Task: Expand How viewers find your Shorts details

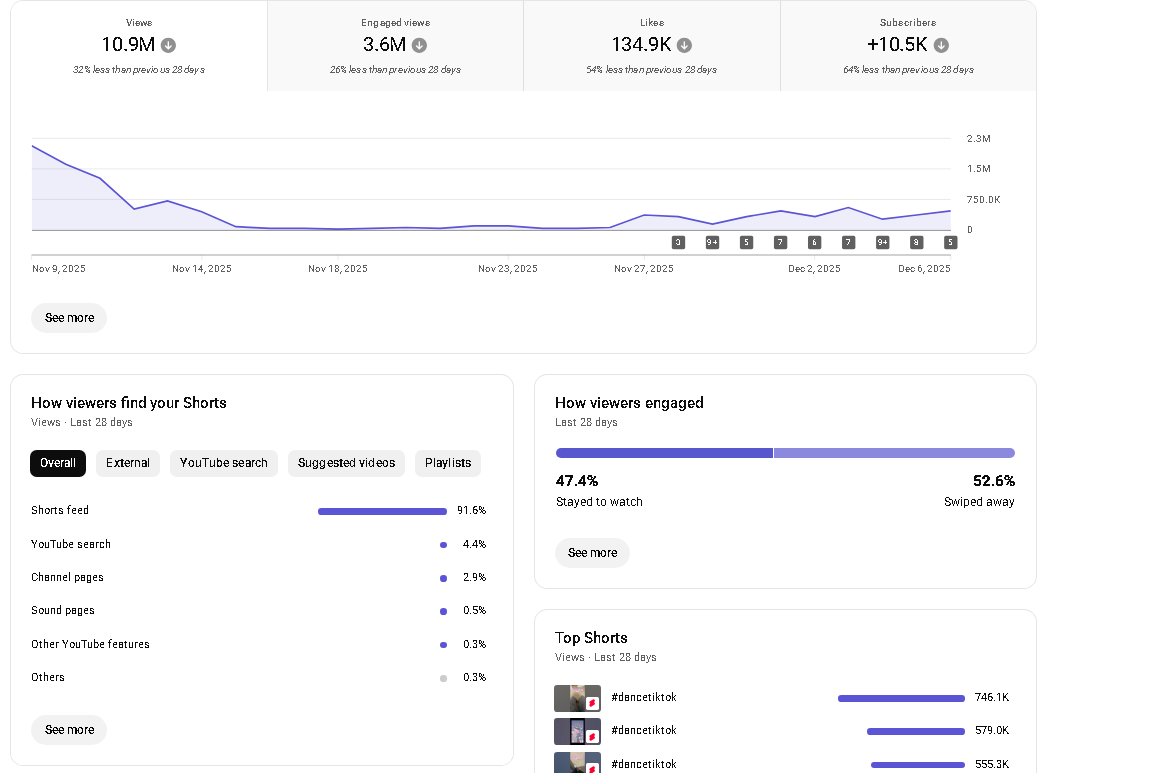Action: pos(69,730)
